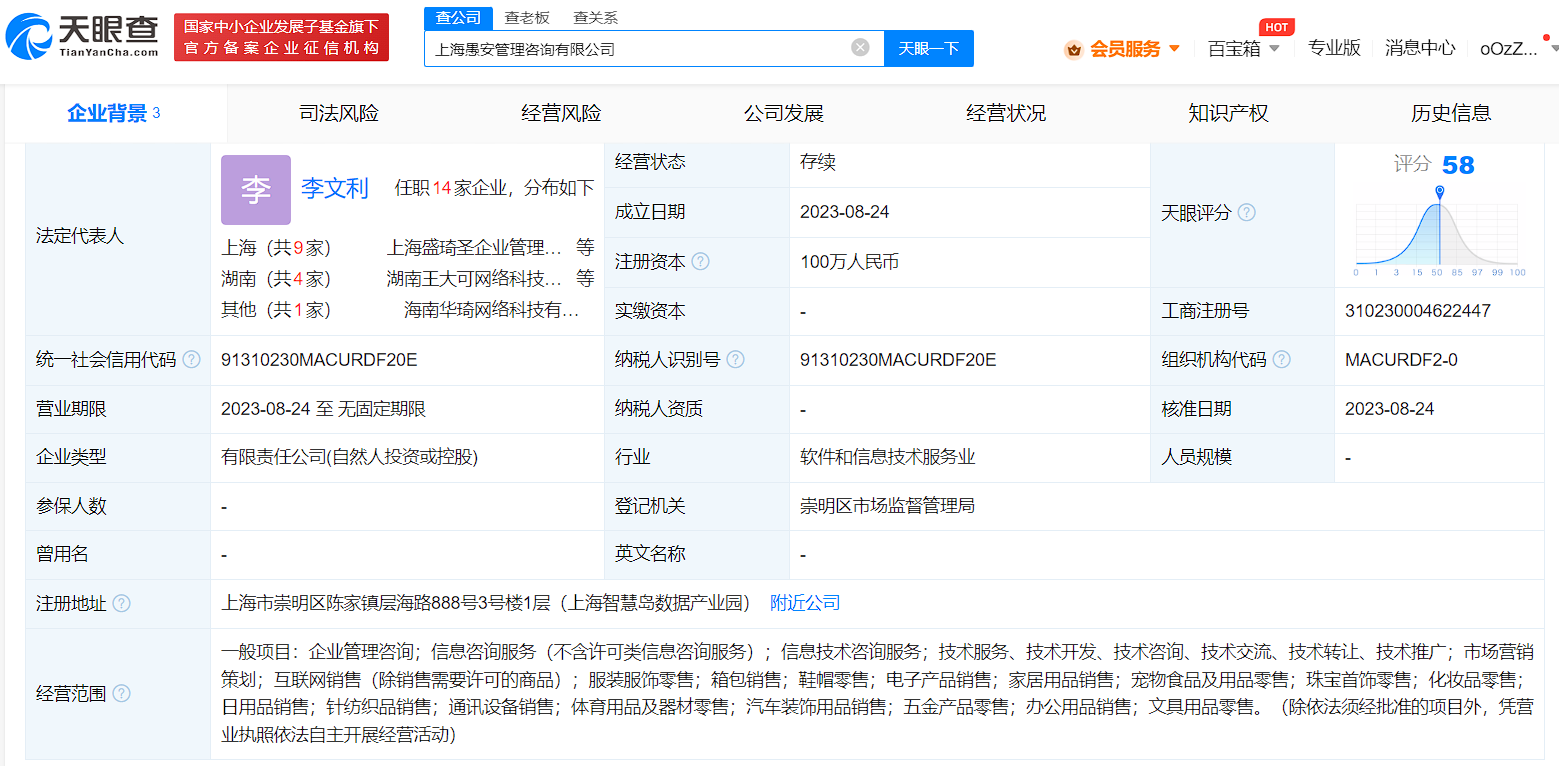Viewport: 1559px width, 766px height.
Task: Click the 湖南 (共4家) region entry
Action: click(276, 278)
